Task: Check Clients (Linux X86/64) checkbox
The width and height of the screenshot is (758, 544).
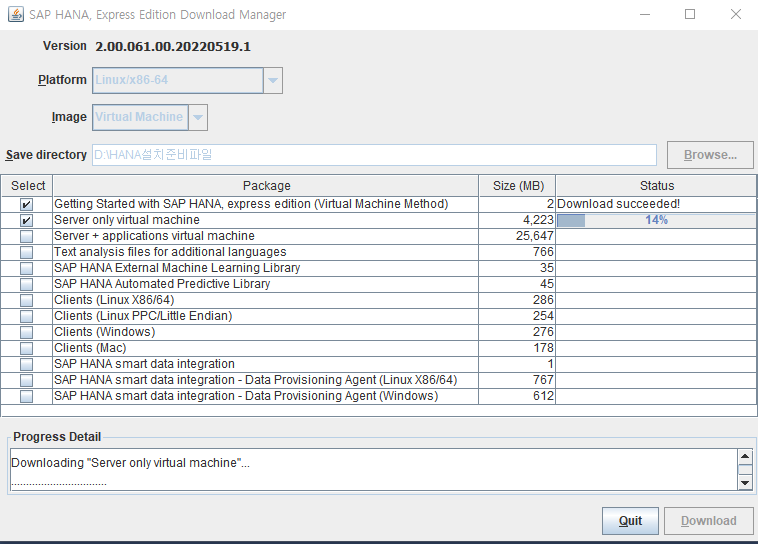Action: 27,300
